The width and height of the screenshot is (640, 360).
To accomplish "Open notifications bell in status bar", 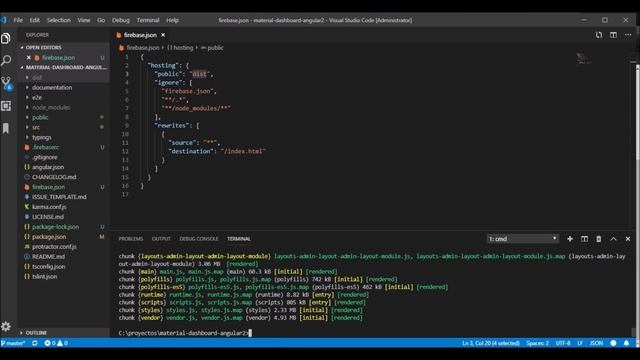I will (626, 343).
